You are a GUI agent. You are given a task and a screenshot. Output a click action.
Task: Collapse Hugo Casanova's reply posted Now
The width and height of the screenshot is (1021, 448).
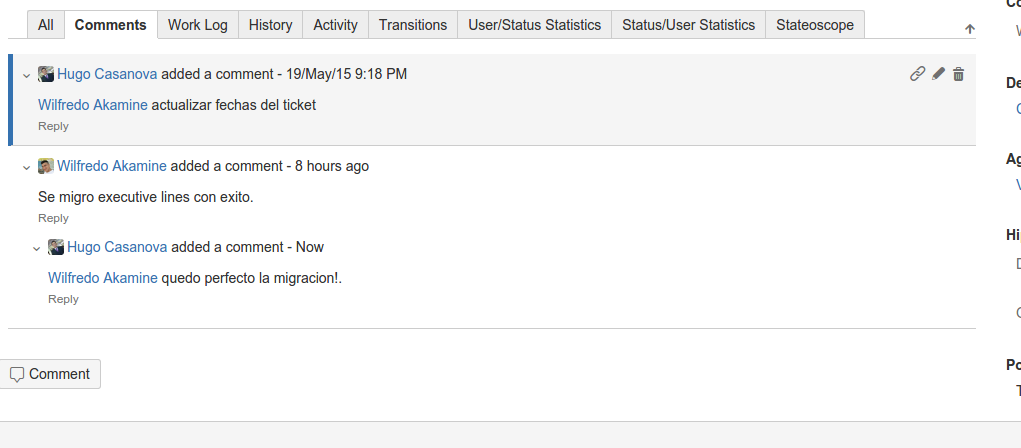coord(37,248)
